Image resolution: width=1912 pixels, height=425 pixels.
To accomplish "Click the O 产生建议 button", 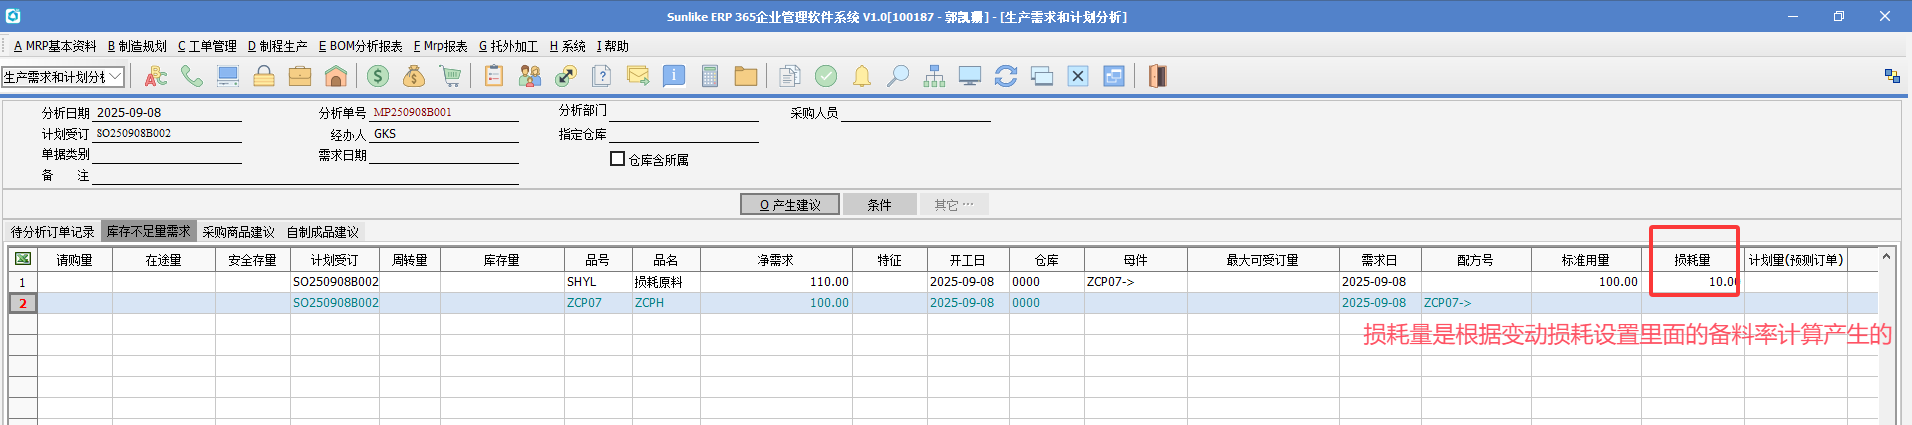I will (x=789, y=205).
